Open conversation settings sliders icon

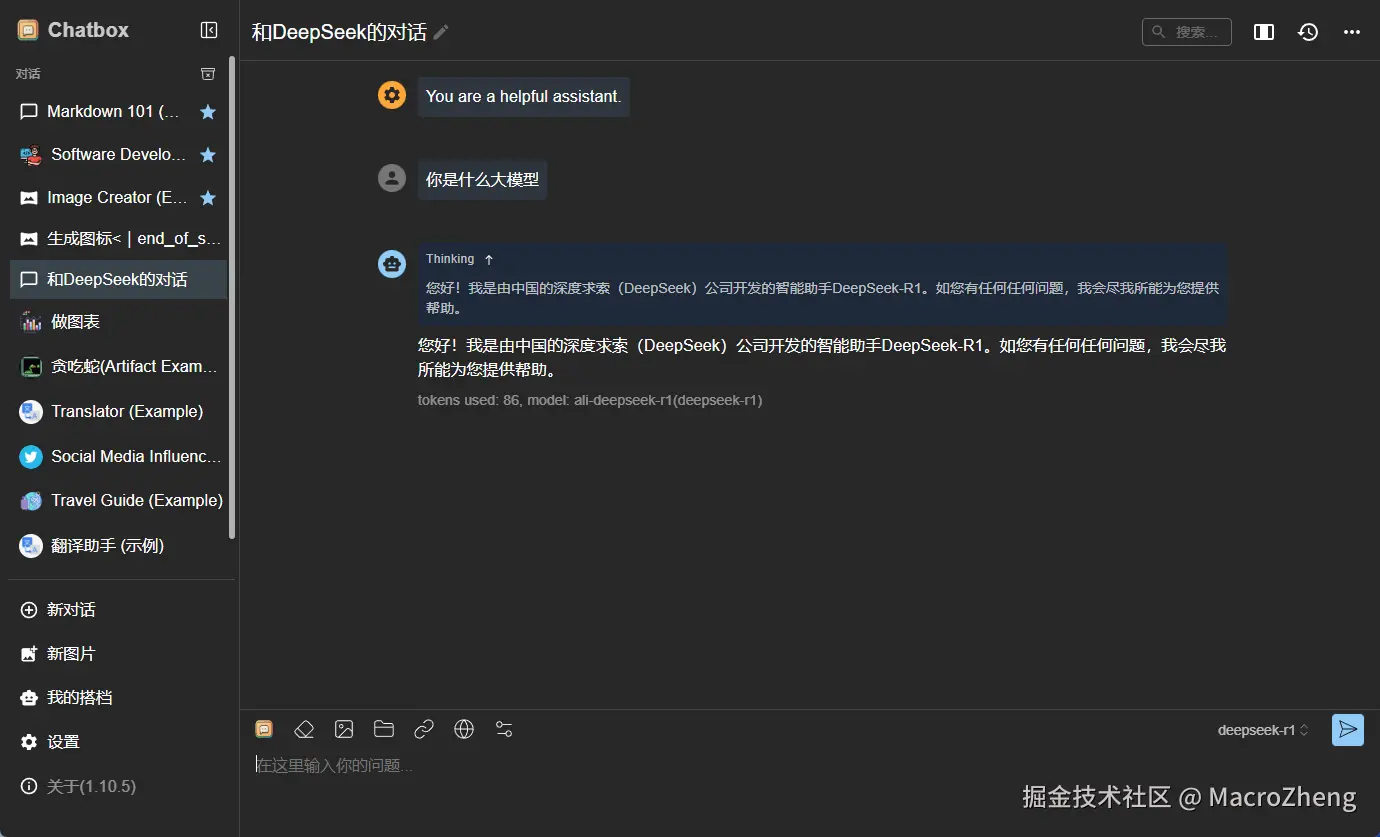pos(504,729)
